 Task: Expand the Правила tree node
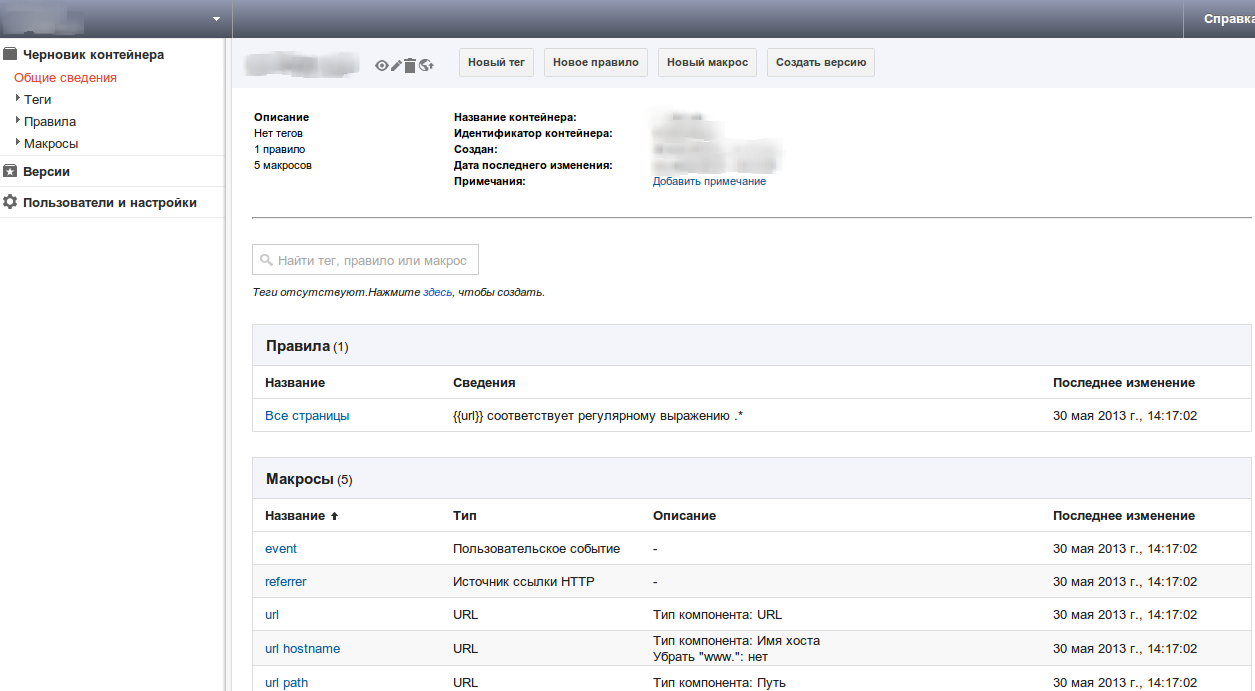pyautogui.click(x=18, y=121)
